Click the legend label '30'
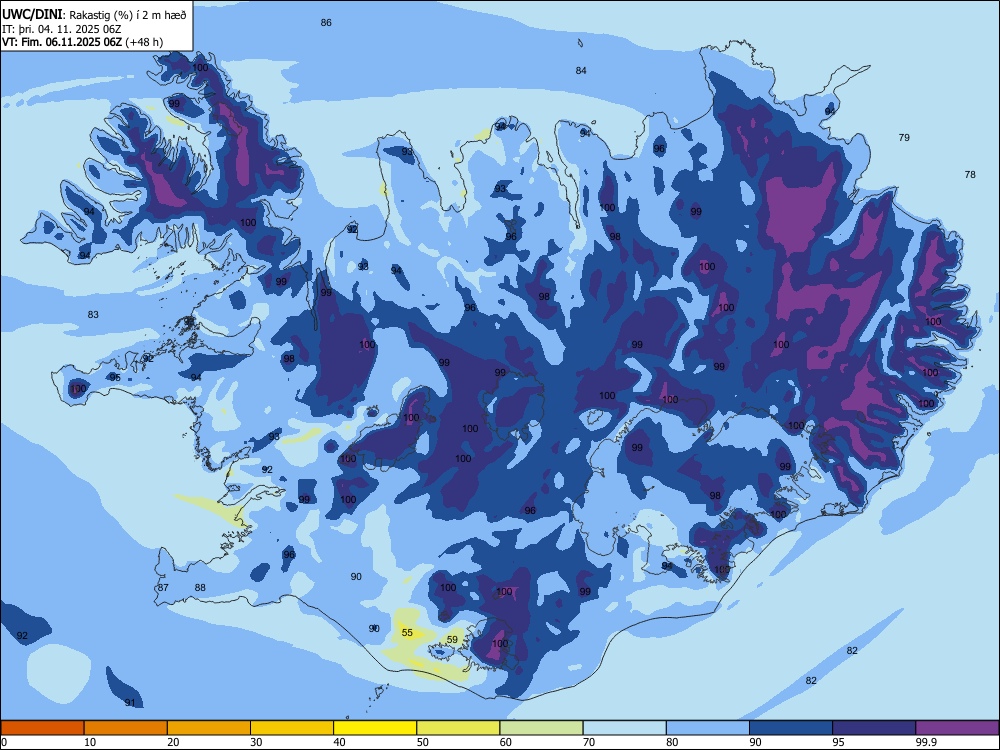The width and height of the screenshot is (1000, 750). click(x=256, y=742)
